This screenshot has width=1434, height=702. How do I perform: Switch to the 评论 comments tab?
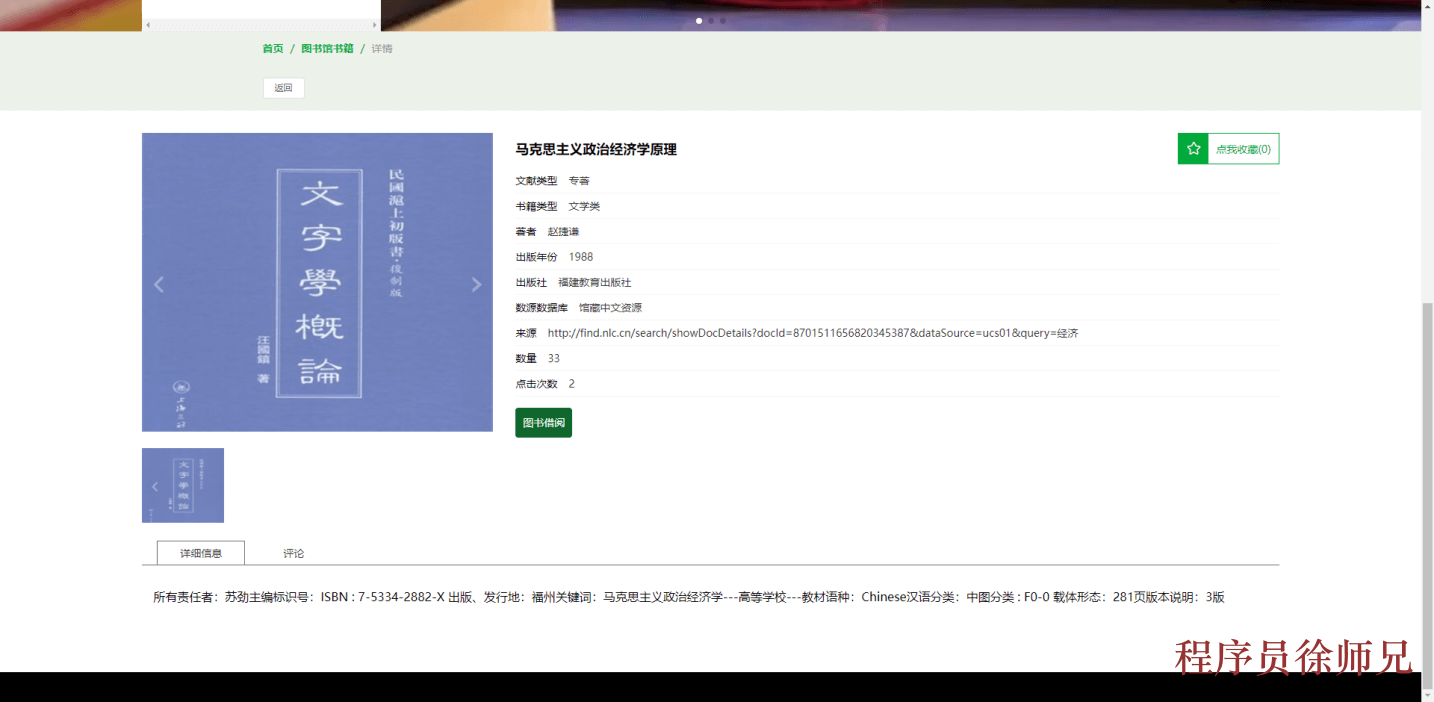(293, 552)
